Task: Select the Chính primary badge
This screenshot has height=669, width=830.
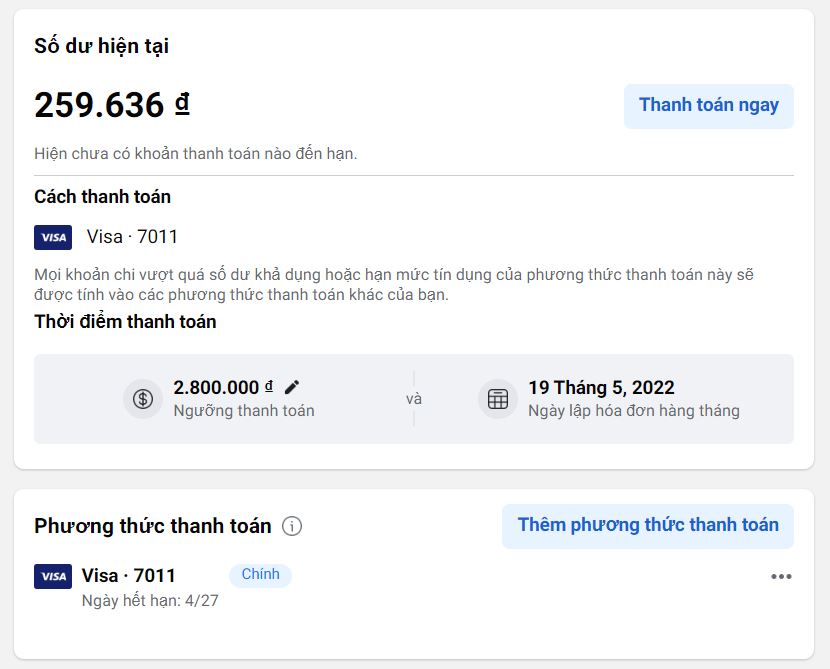Action: click(x=260, y=575)
